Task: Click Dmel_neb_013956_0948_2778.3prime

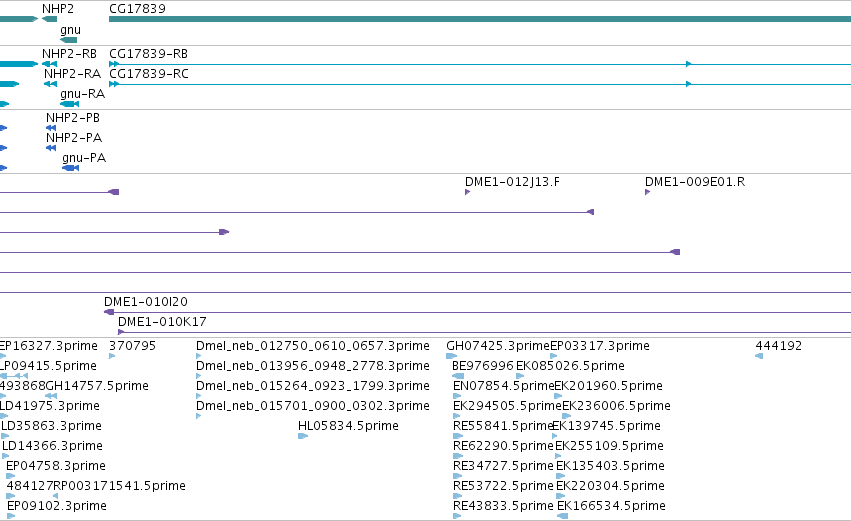Action: tap(313, 366)
